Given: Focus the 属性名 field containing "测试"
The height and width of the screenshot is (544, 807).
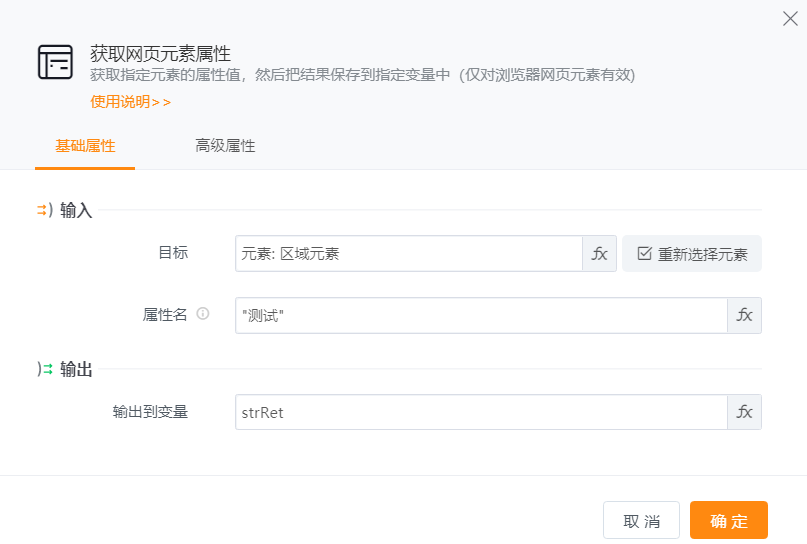Looking at the screenshot, I should (x=480, y=315).
